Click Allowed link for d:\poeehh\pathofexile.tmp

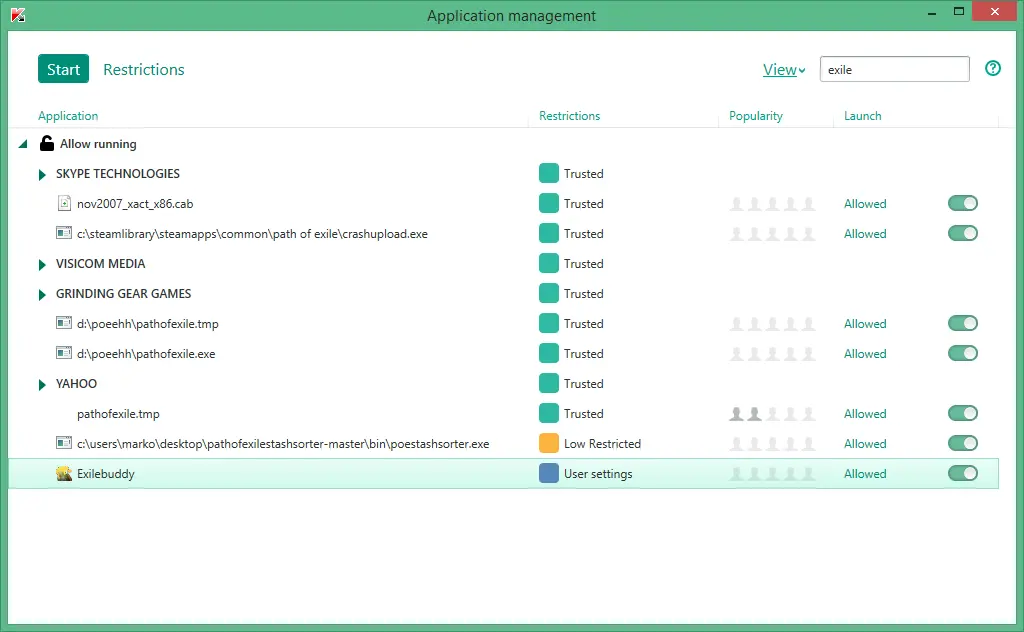click(x=865, y=324)
